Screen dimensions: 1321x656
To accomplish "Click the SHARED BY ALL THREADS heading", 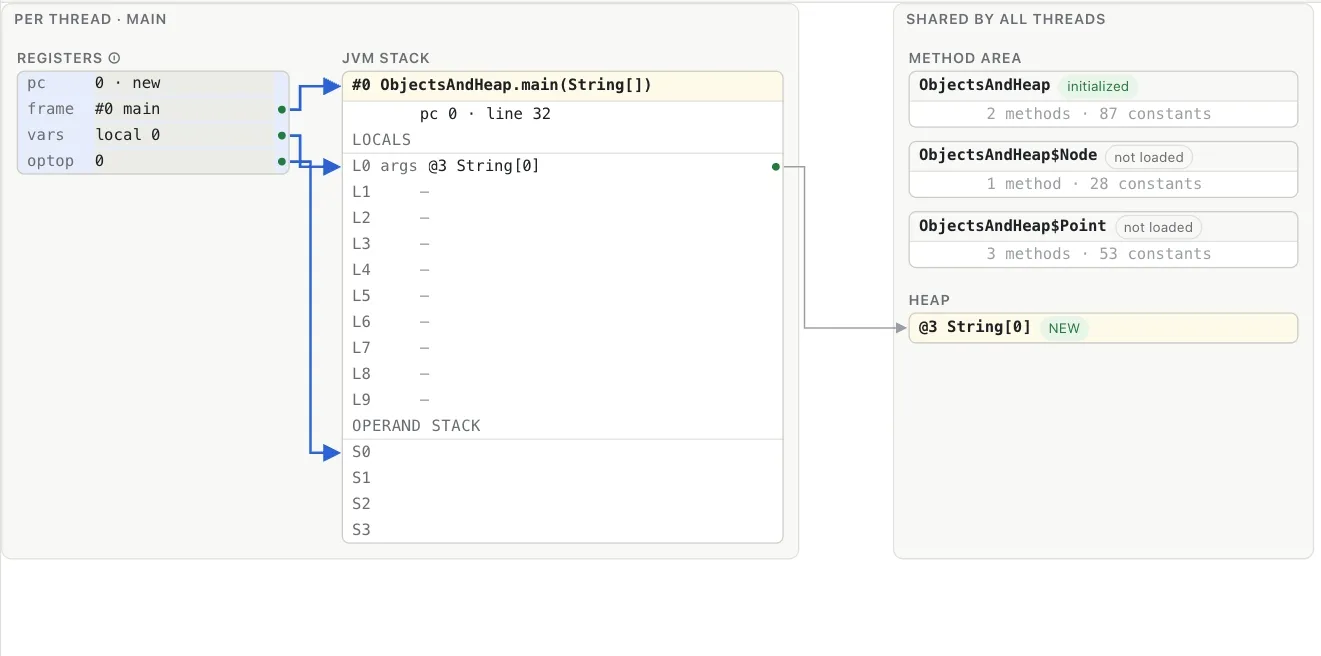I will [1005, 19].
